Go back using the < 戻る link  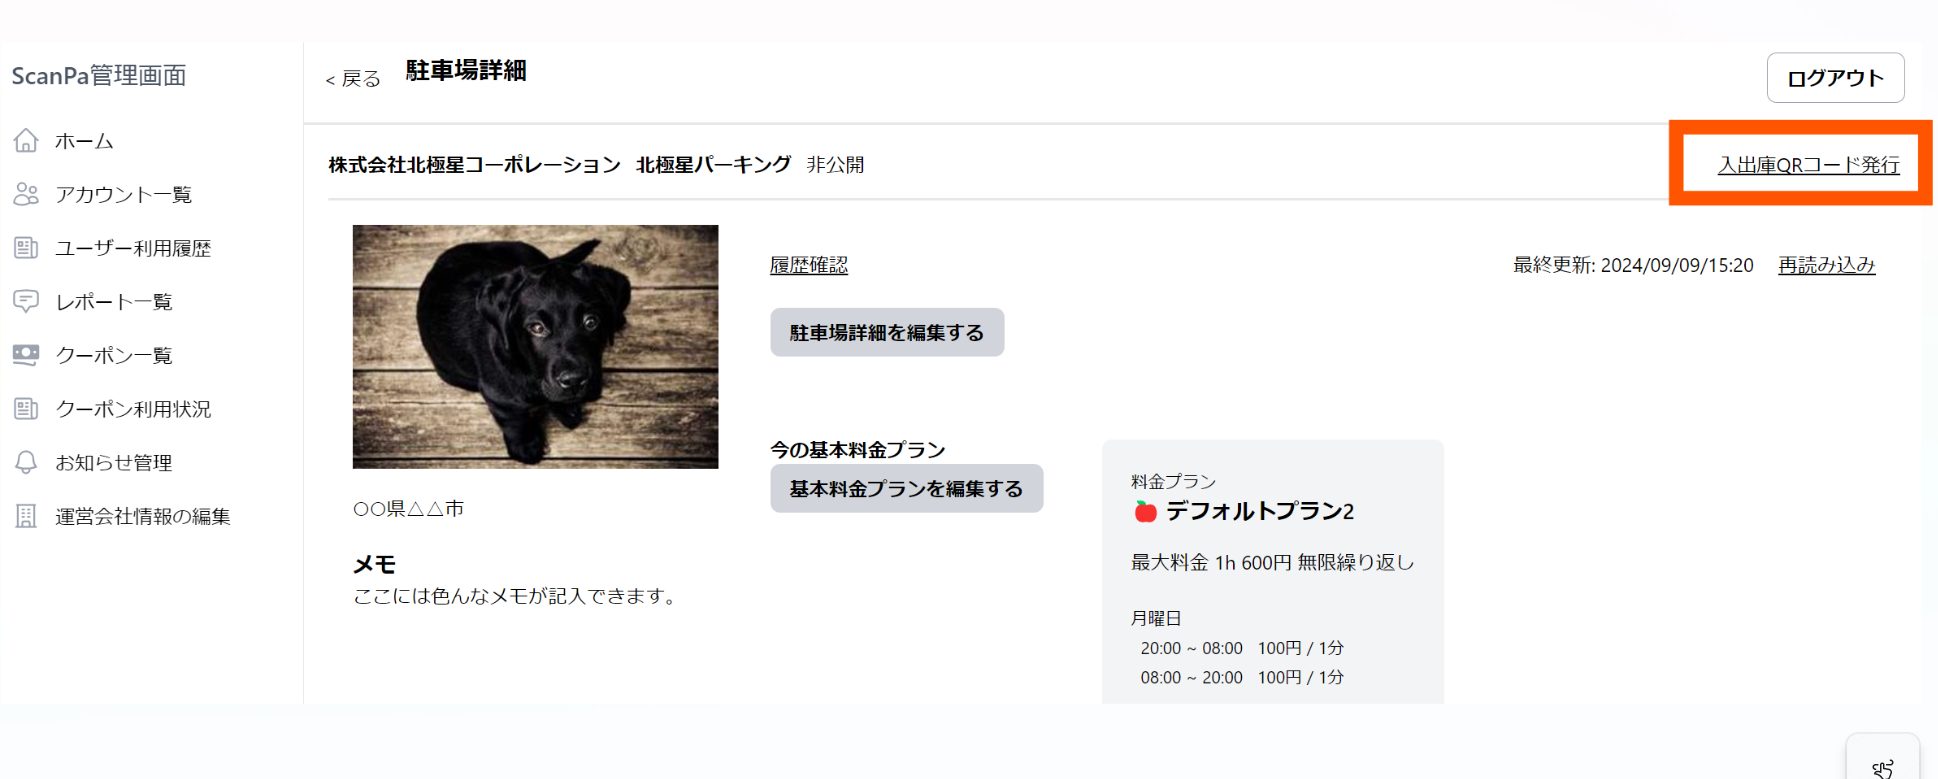[x=353, y=79]
